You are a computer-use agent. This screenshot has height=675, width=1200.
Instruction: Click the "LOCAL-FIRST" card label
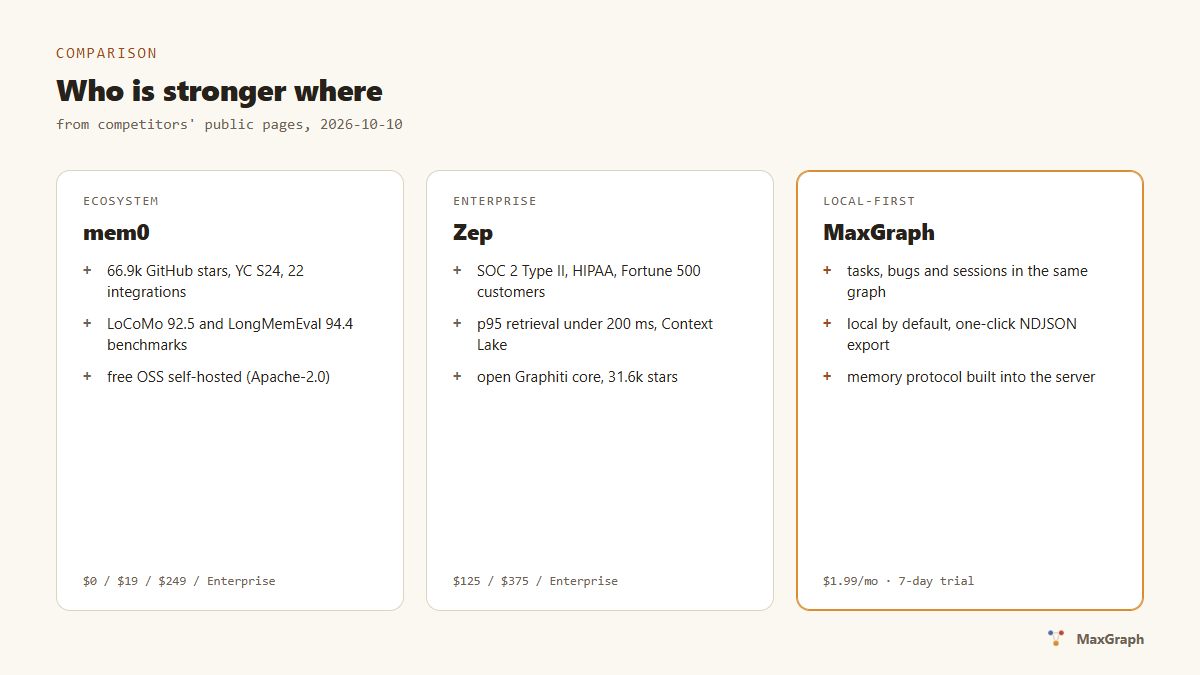[869, 201]
